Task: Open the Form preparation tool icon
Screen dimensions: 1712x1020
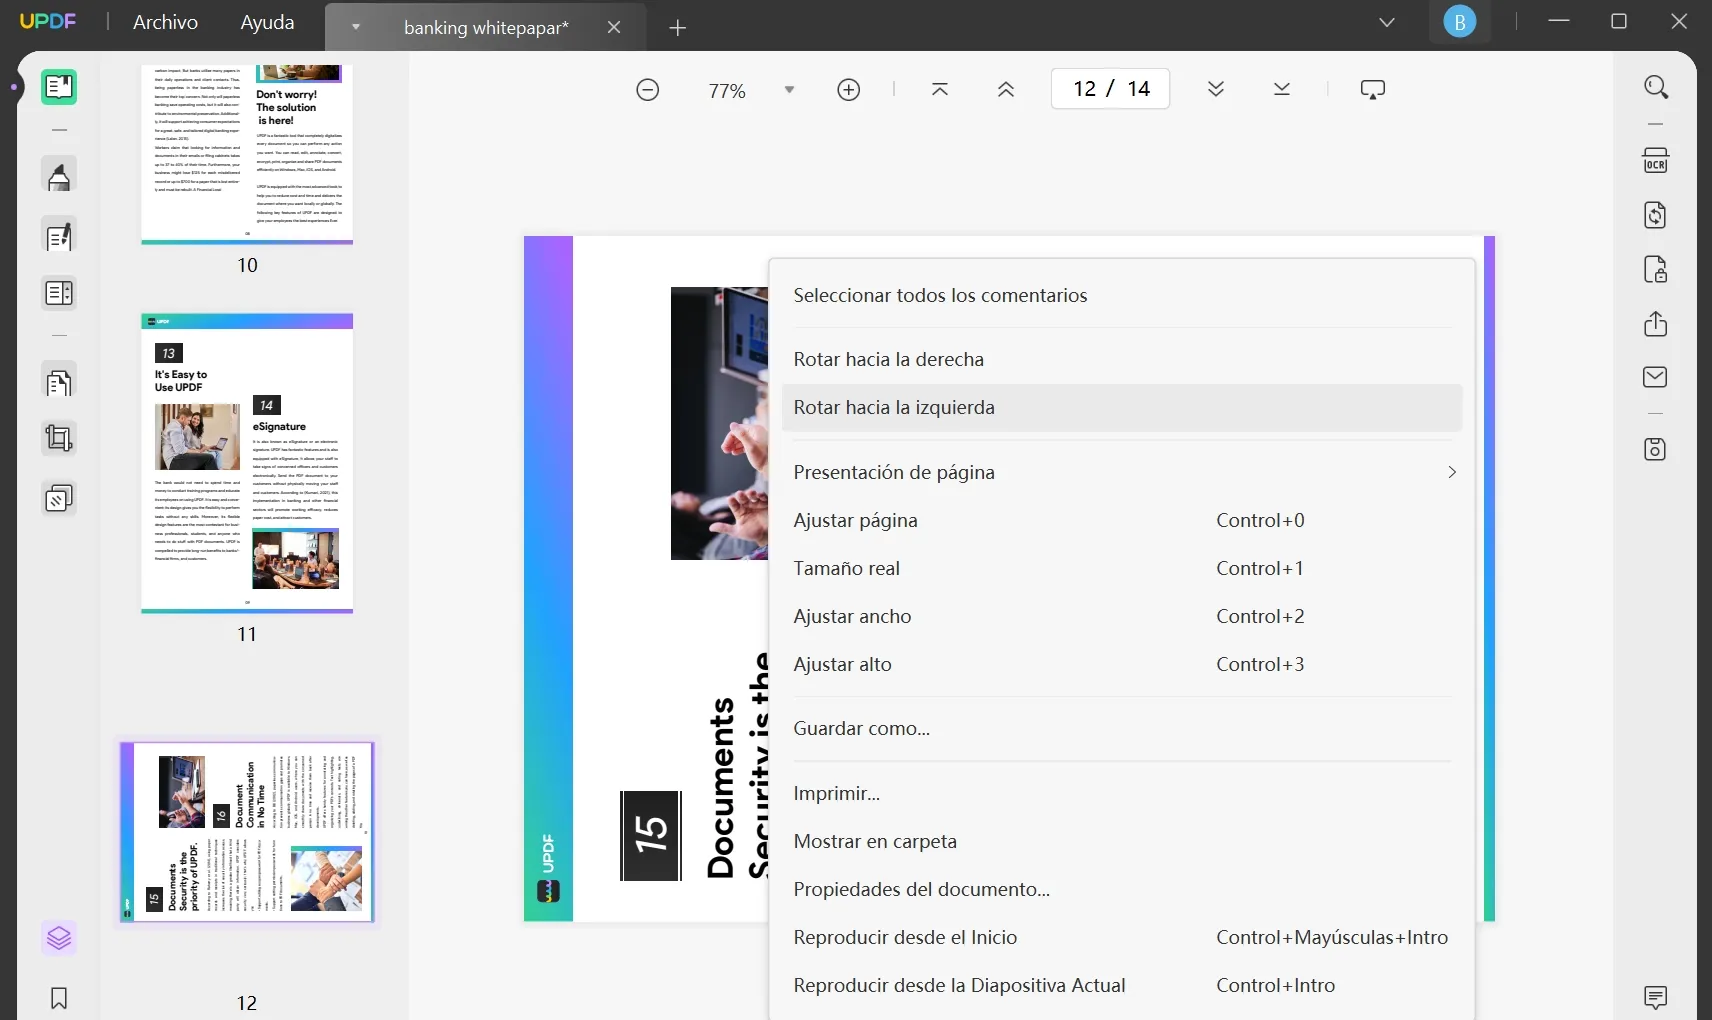Action: [x=59, y=293]
